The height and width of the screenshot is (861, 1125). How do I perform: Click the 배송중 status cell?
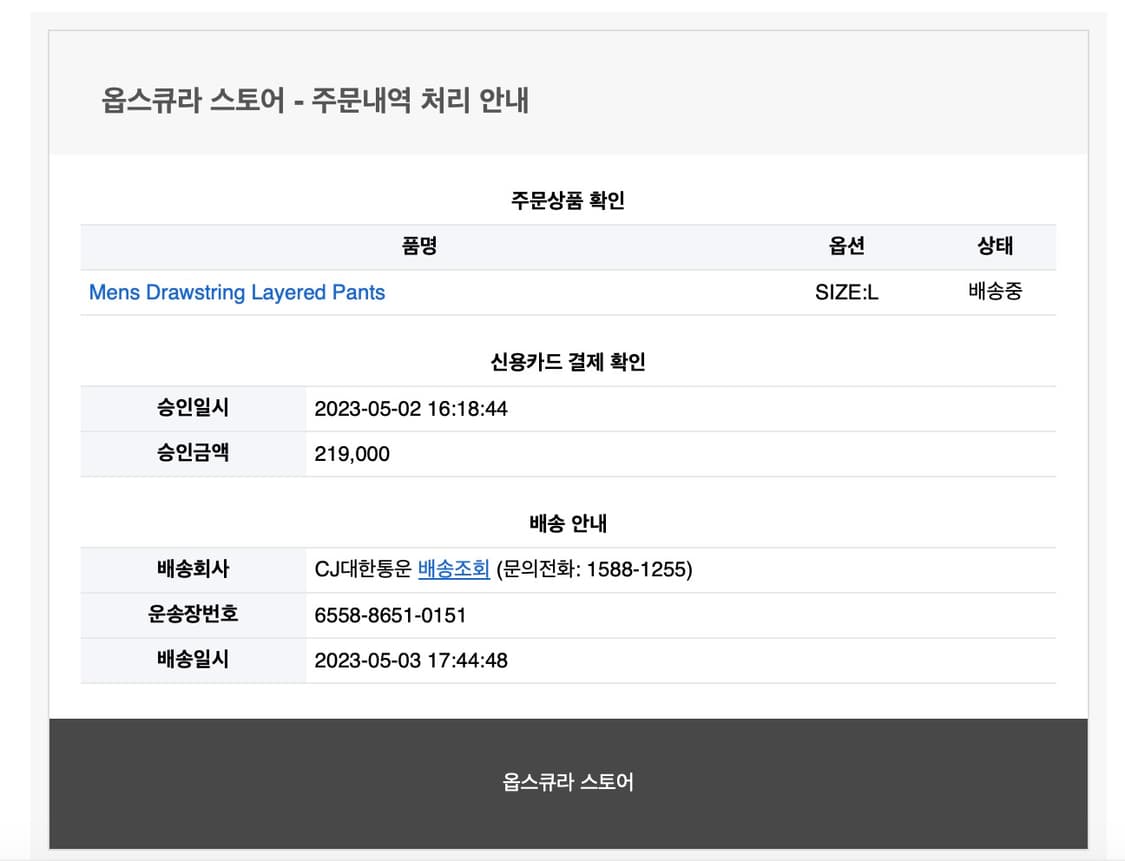(994, 292)
